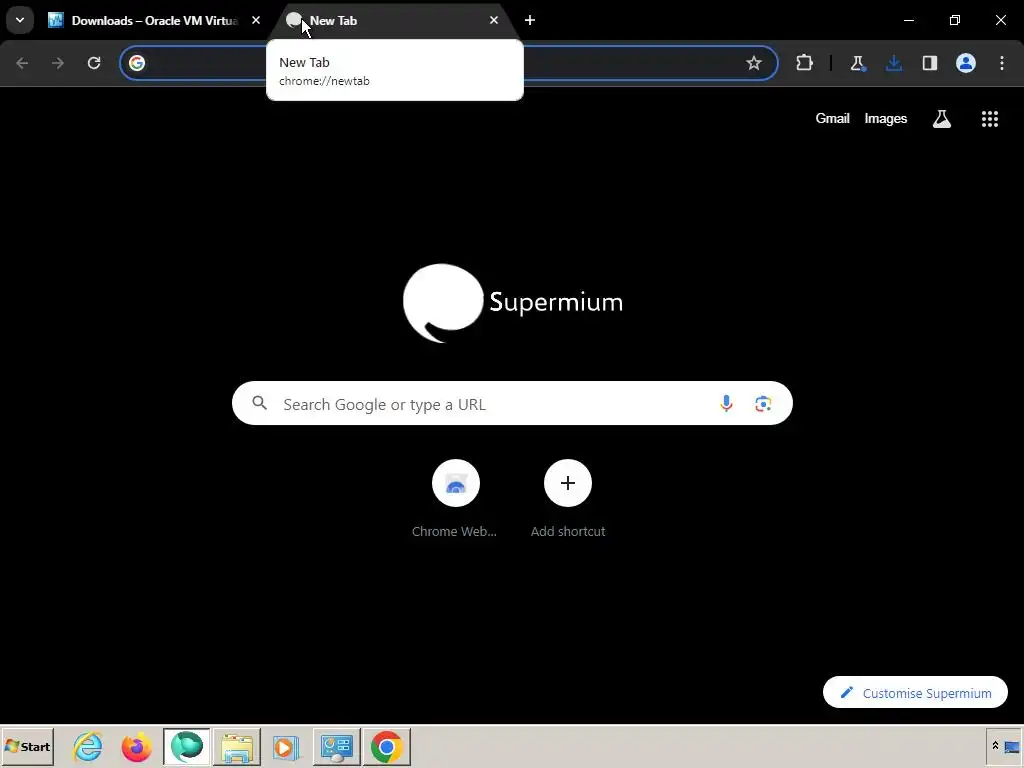
Task: Open the Gmail link
Action: pyautogui.click(x=832, y=119)
